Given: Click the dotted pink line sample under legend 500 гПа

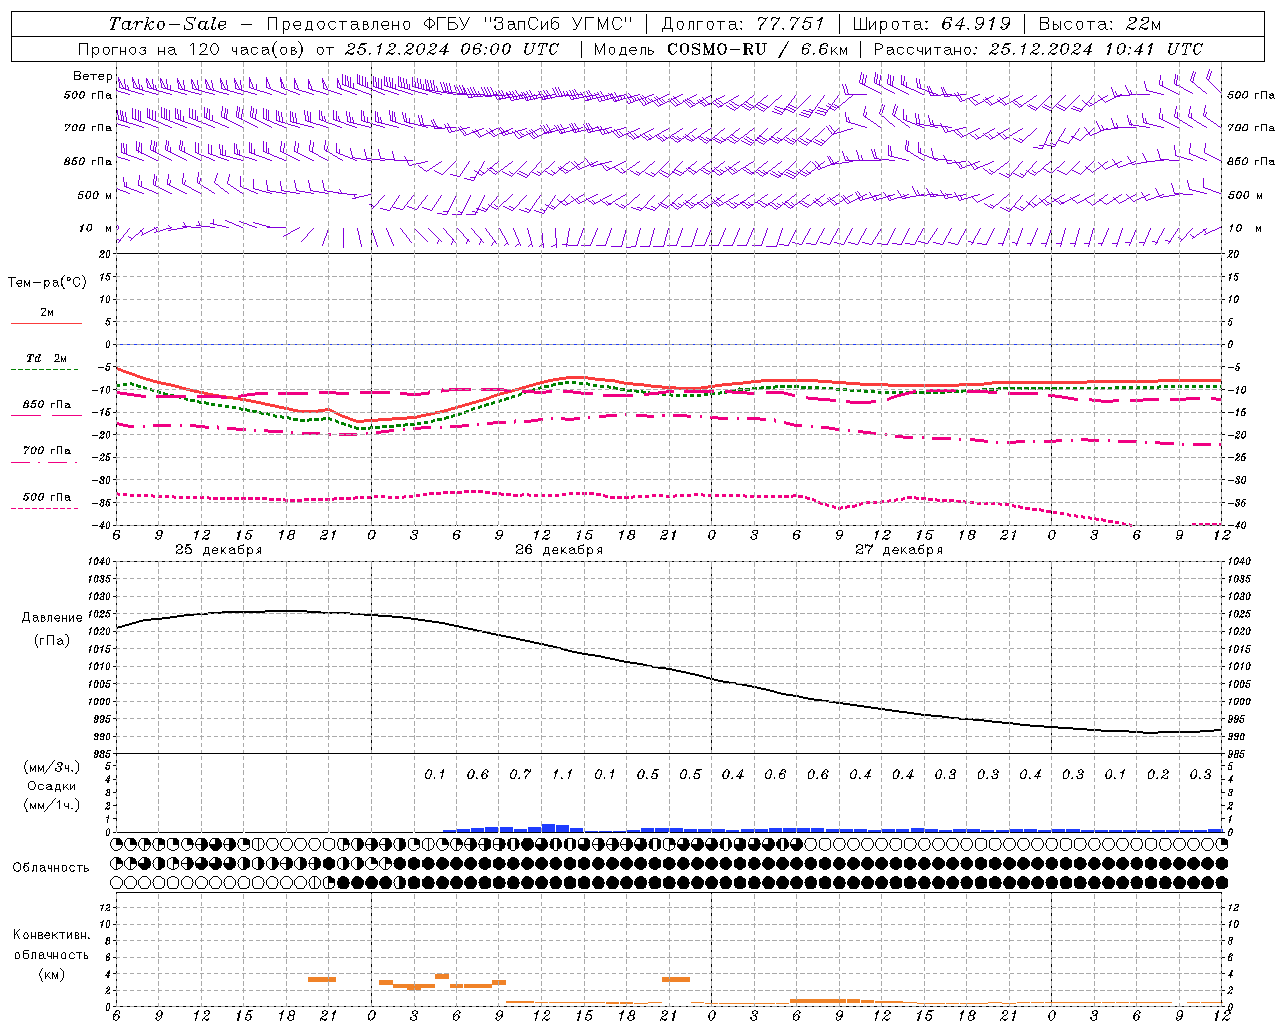Looking at the screenshot, I should tap(46, 508).
